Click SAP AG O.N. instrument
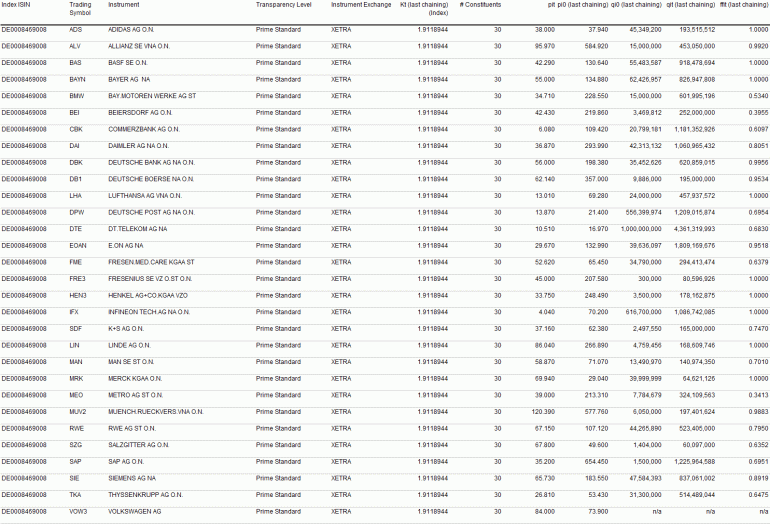770x524 pixels. [x=126, y=462]
